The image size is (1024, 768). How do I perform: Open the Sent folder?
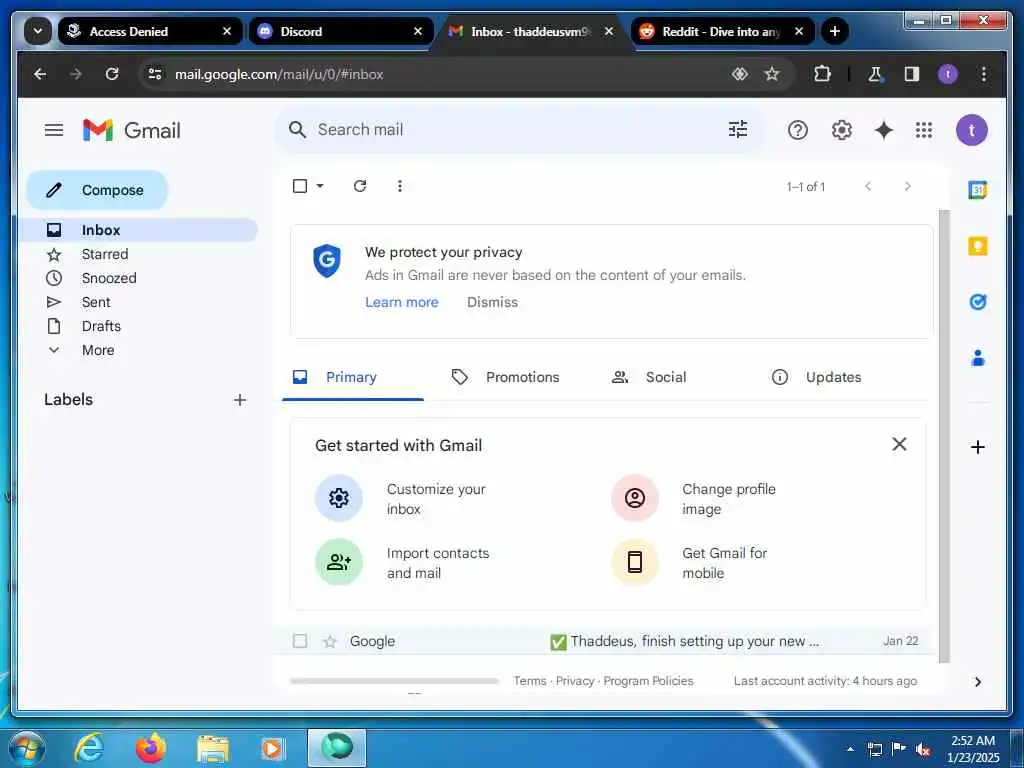96,302
